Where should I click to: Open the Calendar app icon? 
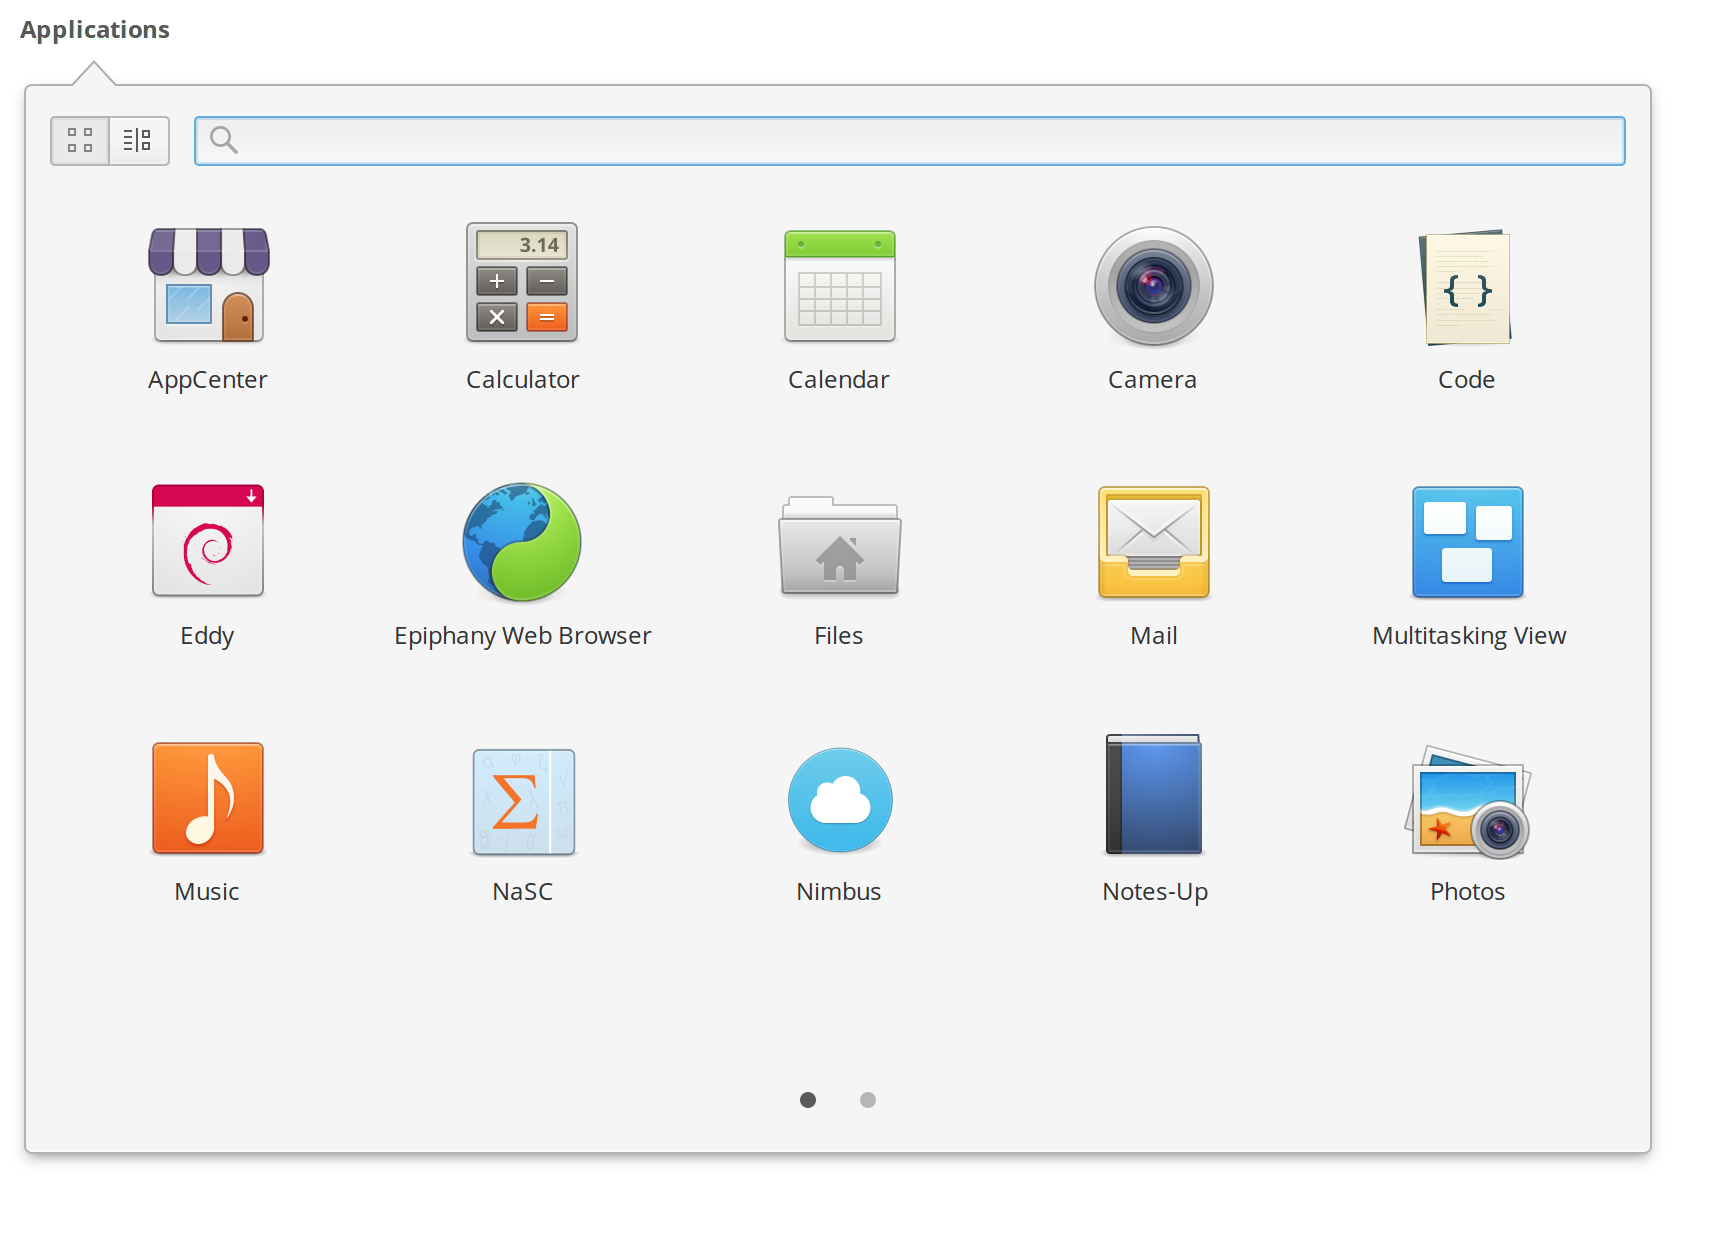click(839, 286)
